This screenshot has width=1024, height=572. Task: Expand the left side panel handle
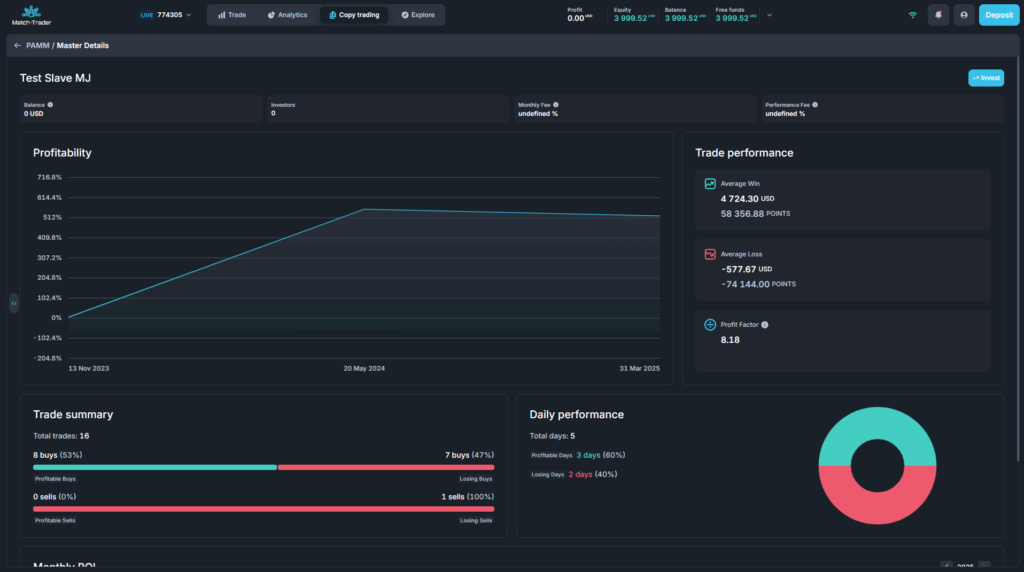(x=14, y=303)
